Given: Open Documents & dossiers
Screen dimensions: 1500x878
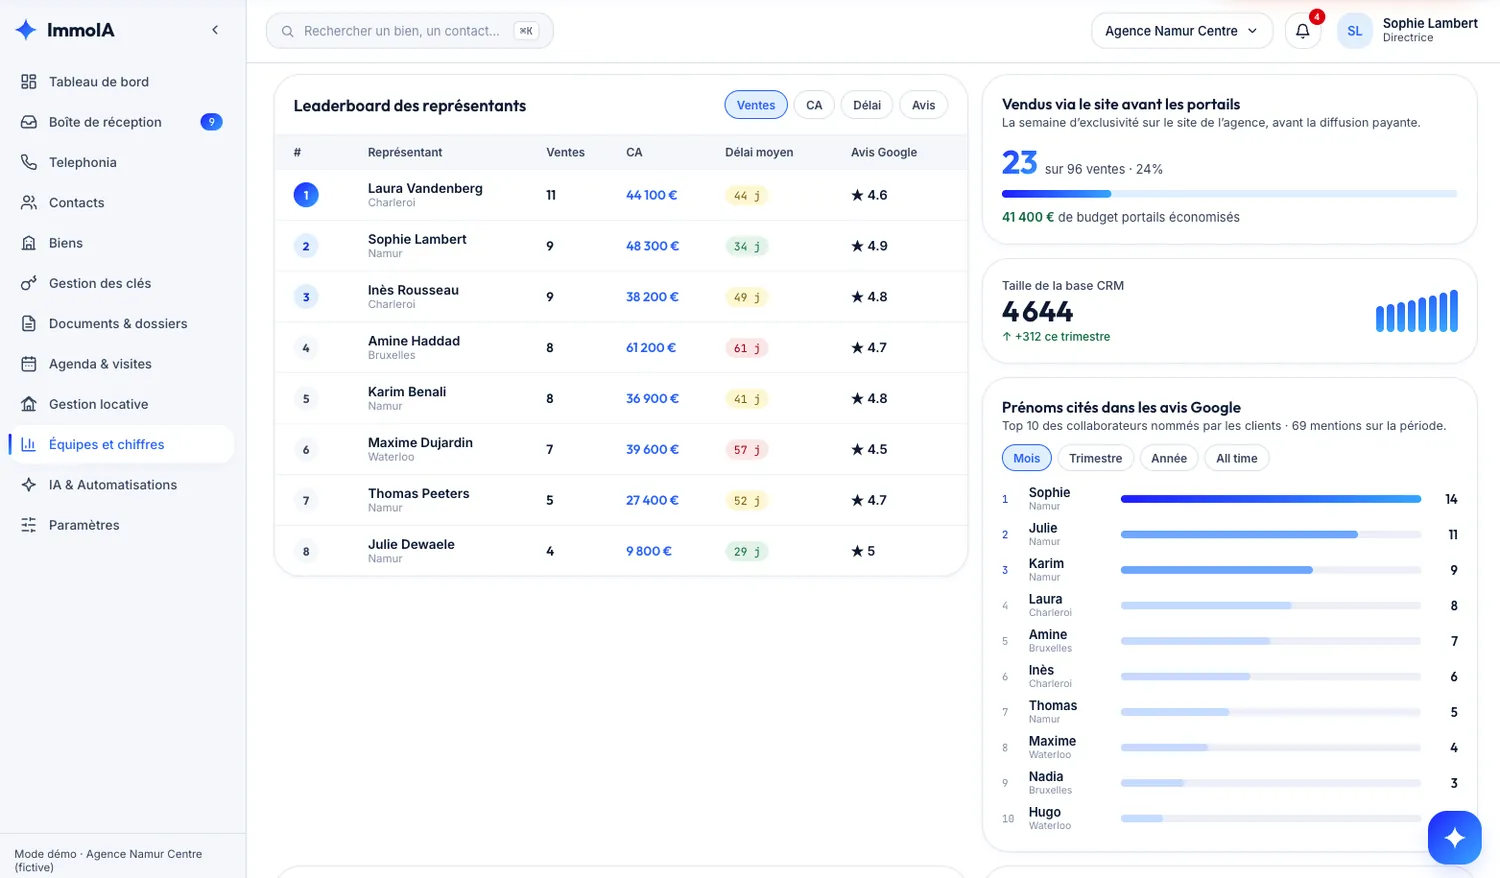Looking at the screenshot, I should (121, 324).
